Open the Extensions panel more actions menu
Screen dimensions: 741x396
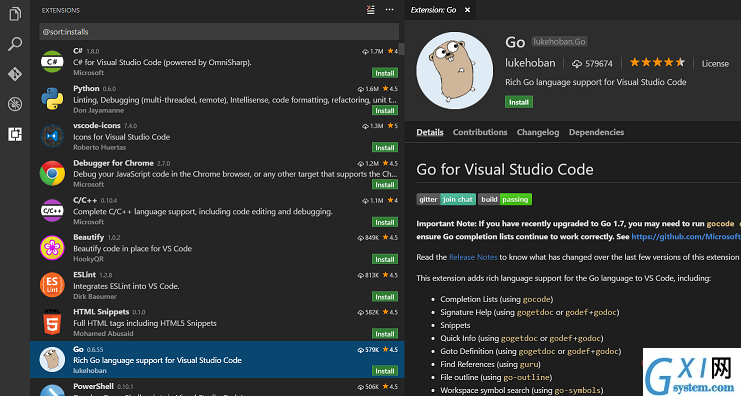pos(389,10)
